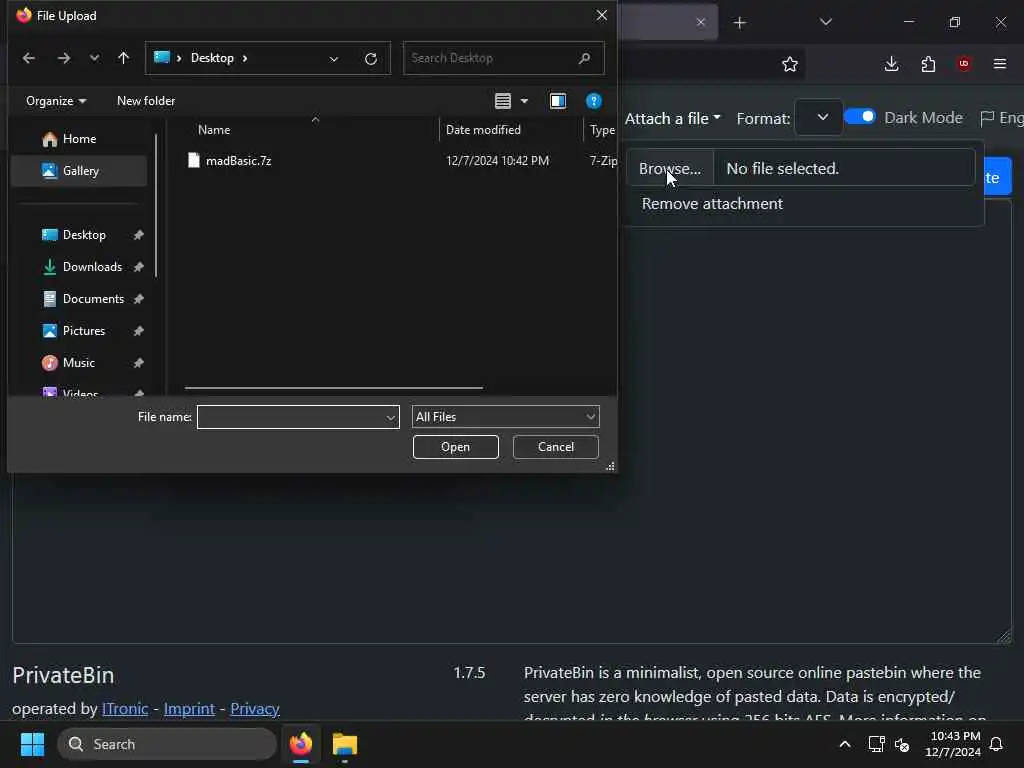This screenshot has height=768, width=1024.
Task: Click the navigation pane vertical scrollbar
Action: [x=156, y=206]
